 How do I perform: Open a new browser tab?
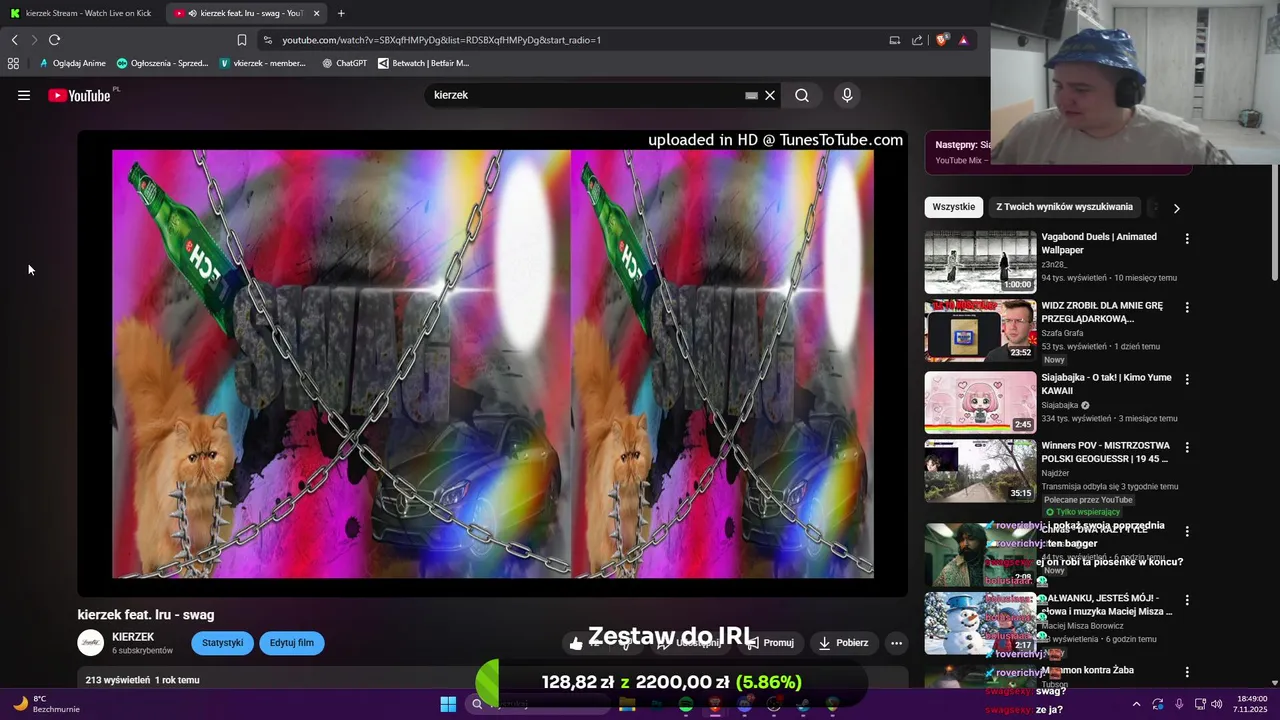pos(341,13)
